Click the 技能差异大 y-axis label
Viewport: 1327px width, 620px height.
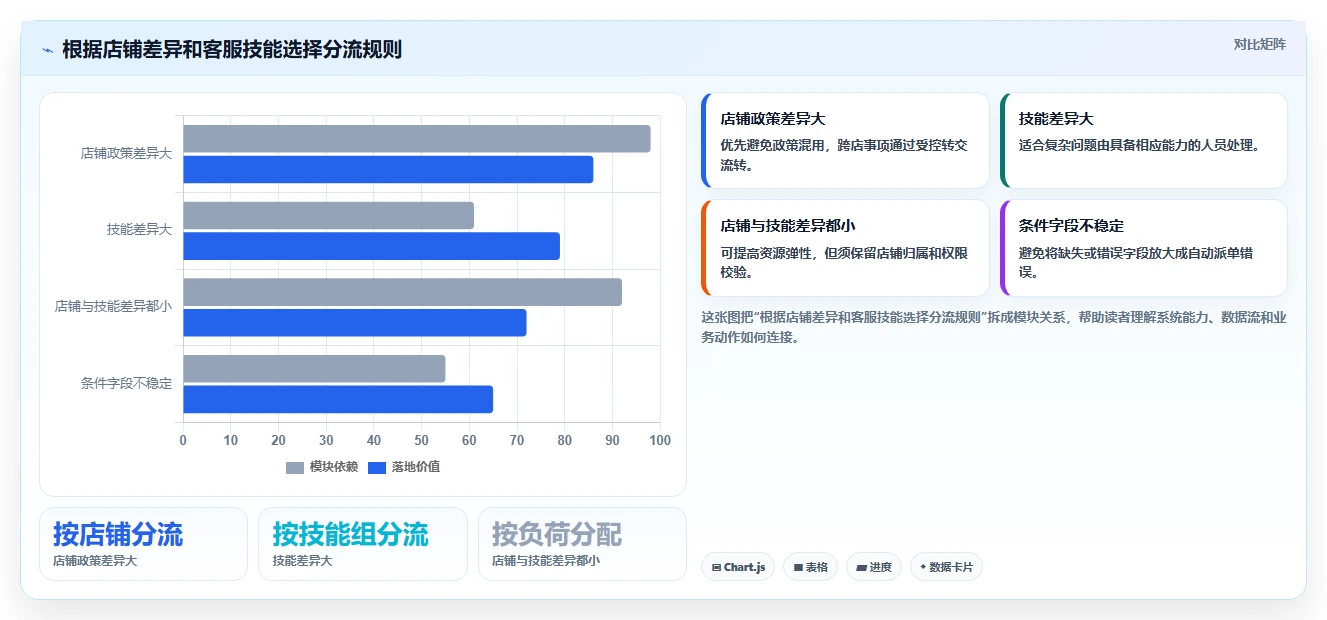pos(140,230)
